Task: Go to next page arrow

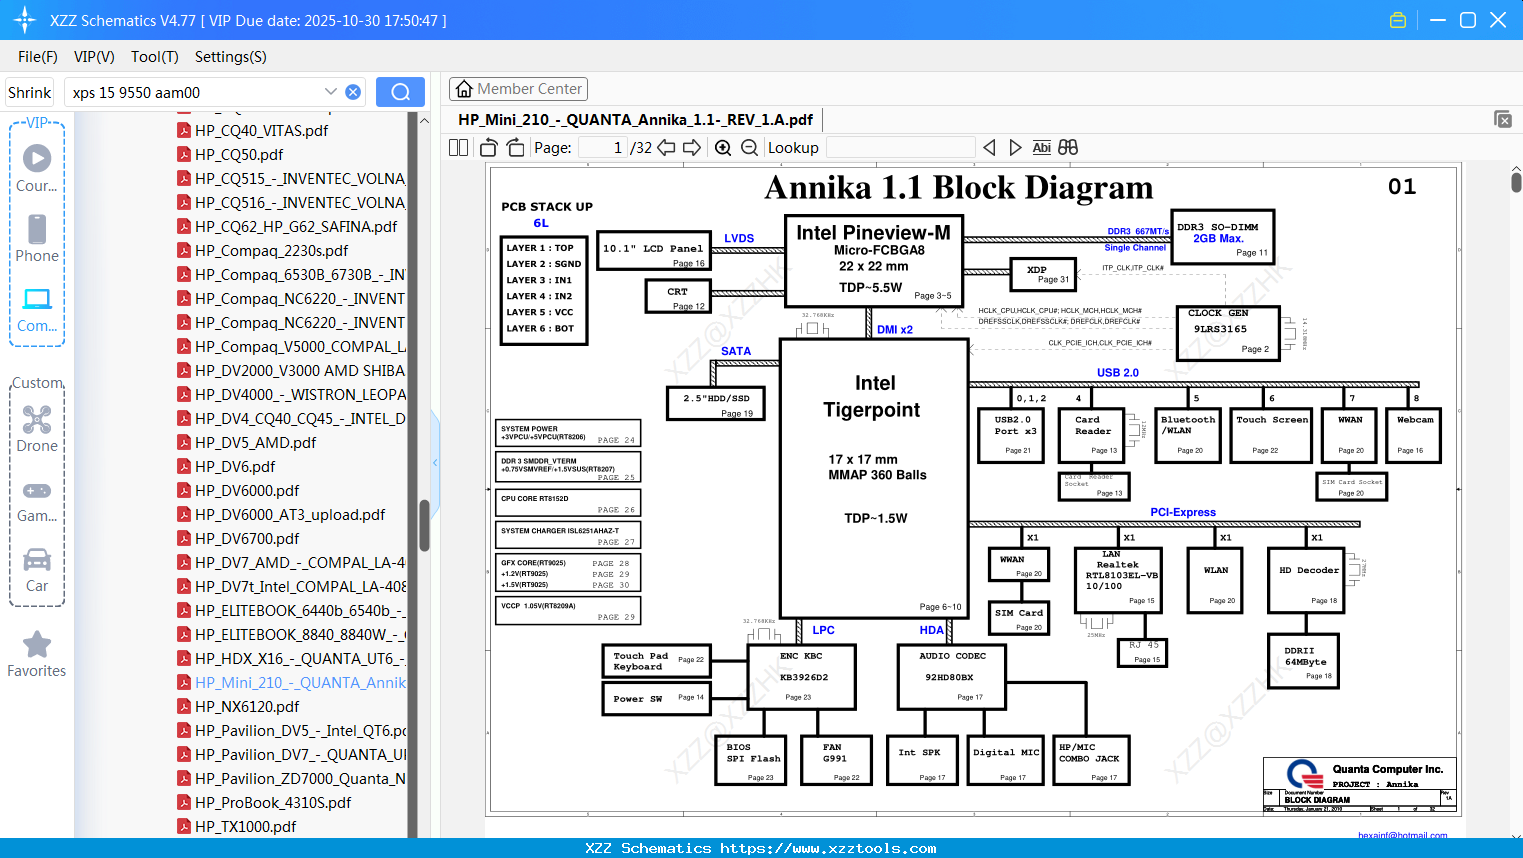Action: click(692, 147)
